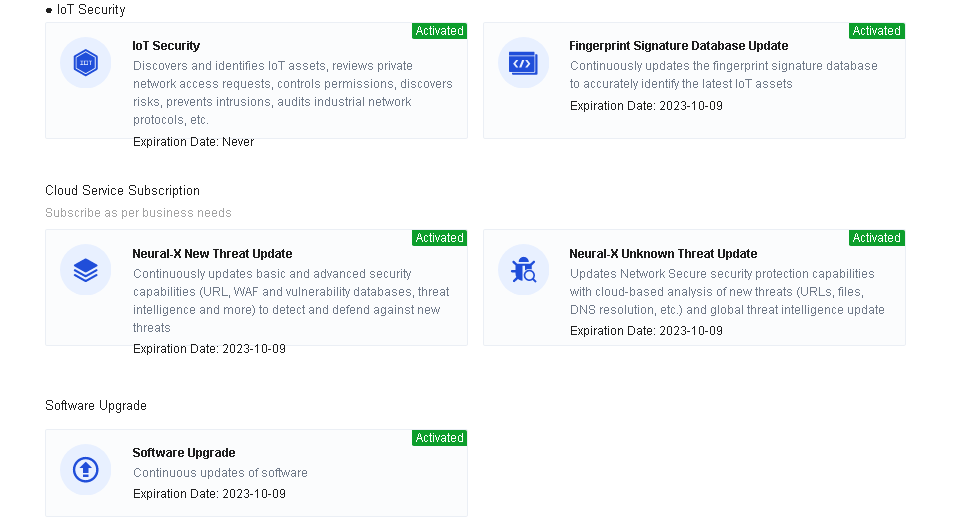Click the Fingerprint Signature Database code icon
Viewport: 960px width, 519px height.
(x=523, y=63)
